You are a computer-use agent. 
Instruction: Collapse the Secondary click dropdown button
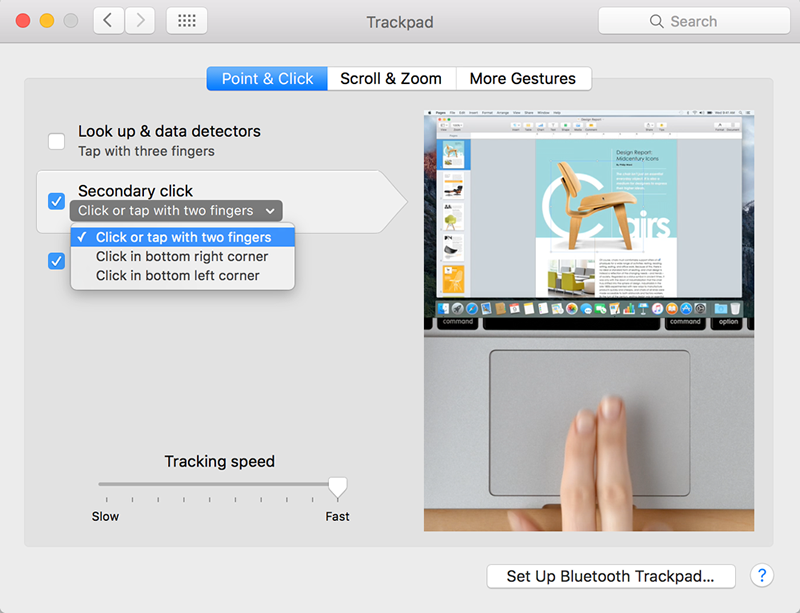176,211
